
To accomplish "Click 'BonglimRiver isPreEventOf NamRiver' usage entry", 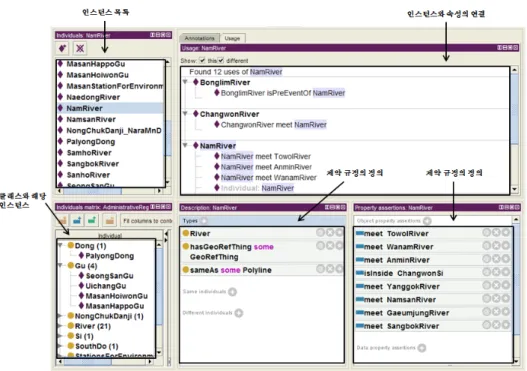I will 283,93.
